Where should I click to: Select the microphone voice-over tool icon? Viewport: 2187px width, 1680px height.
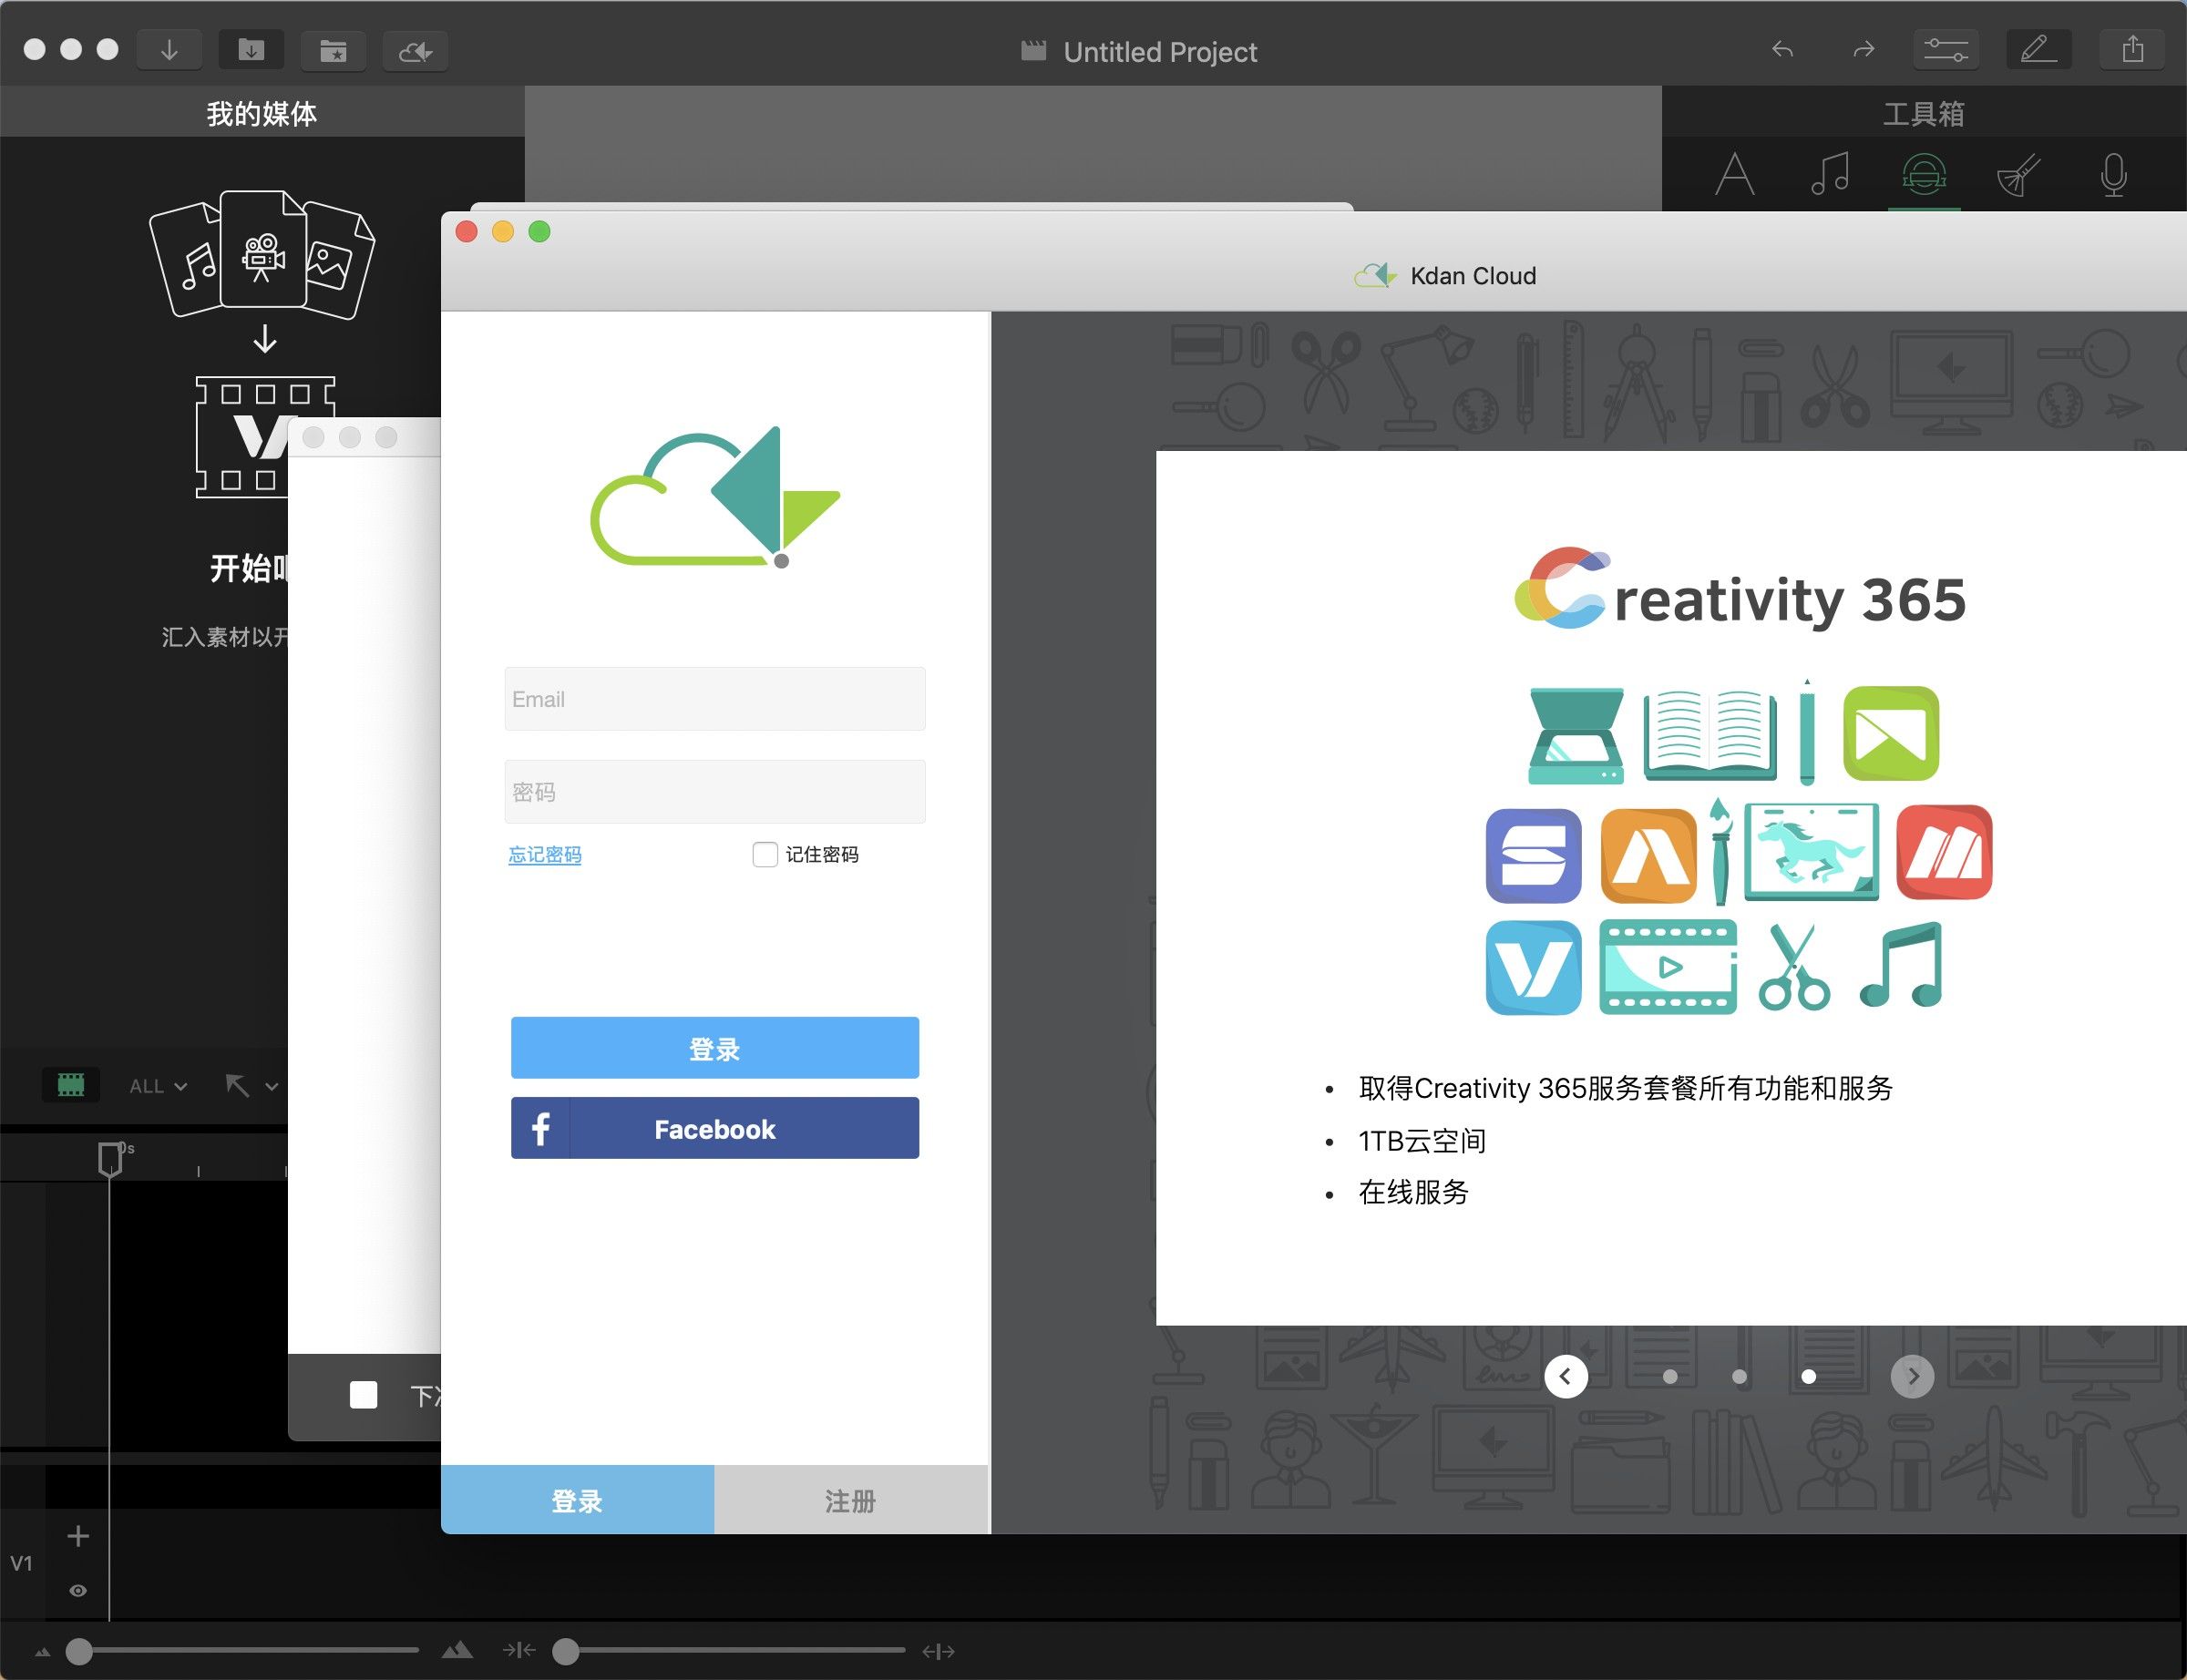(x=2113, y=175)
